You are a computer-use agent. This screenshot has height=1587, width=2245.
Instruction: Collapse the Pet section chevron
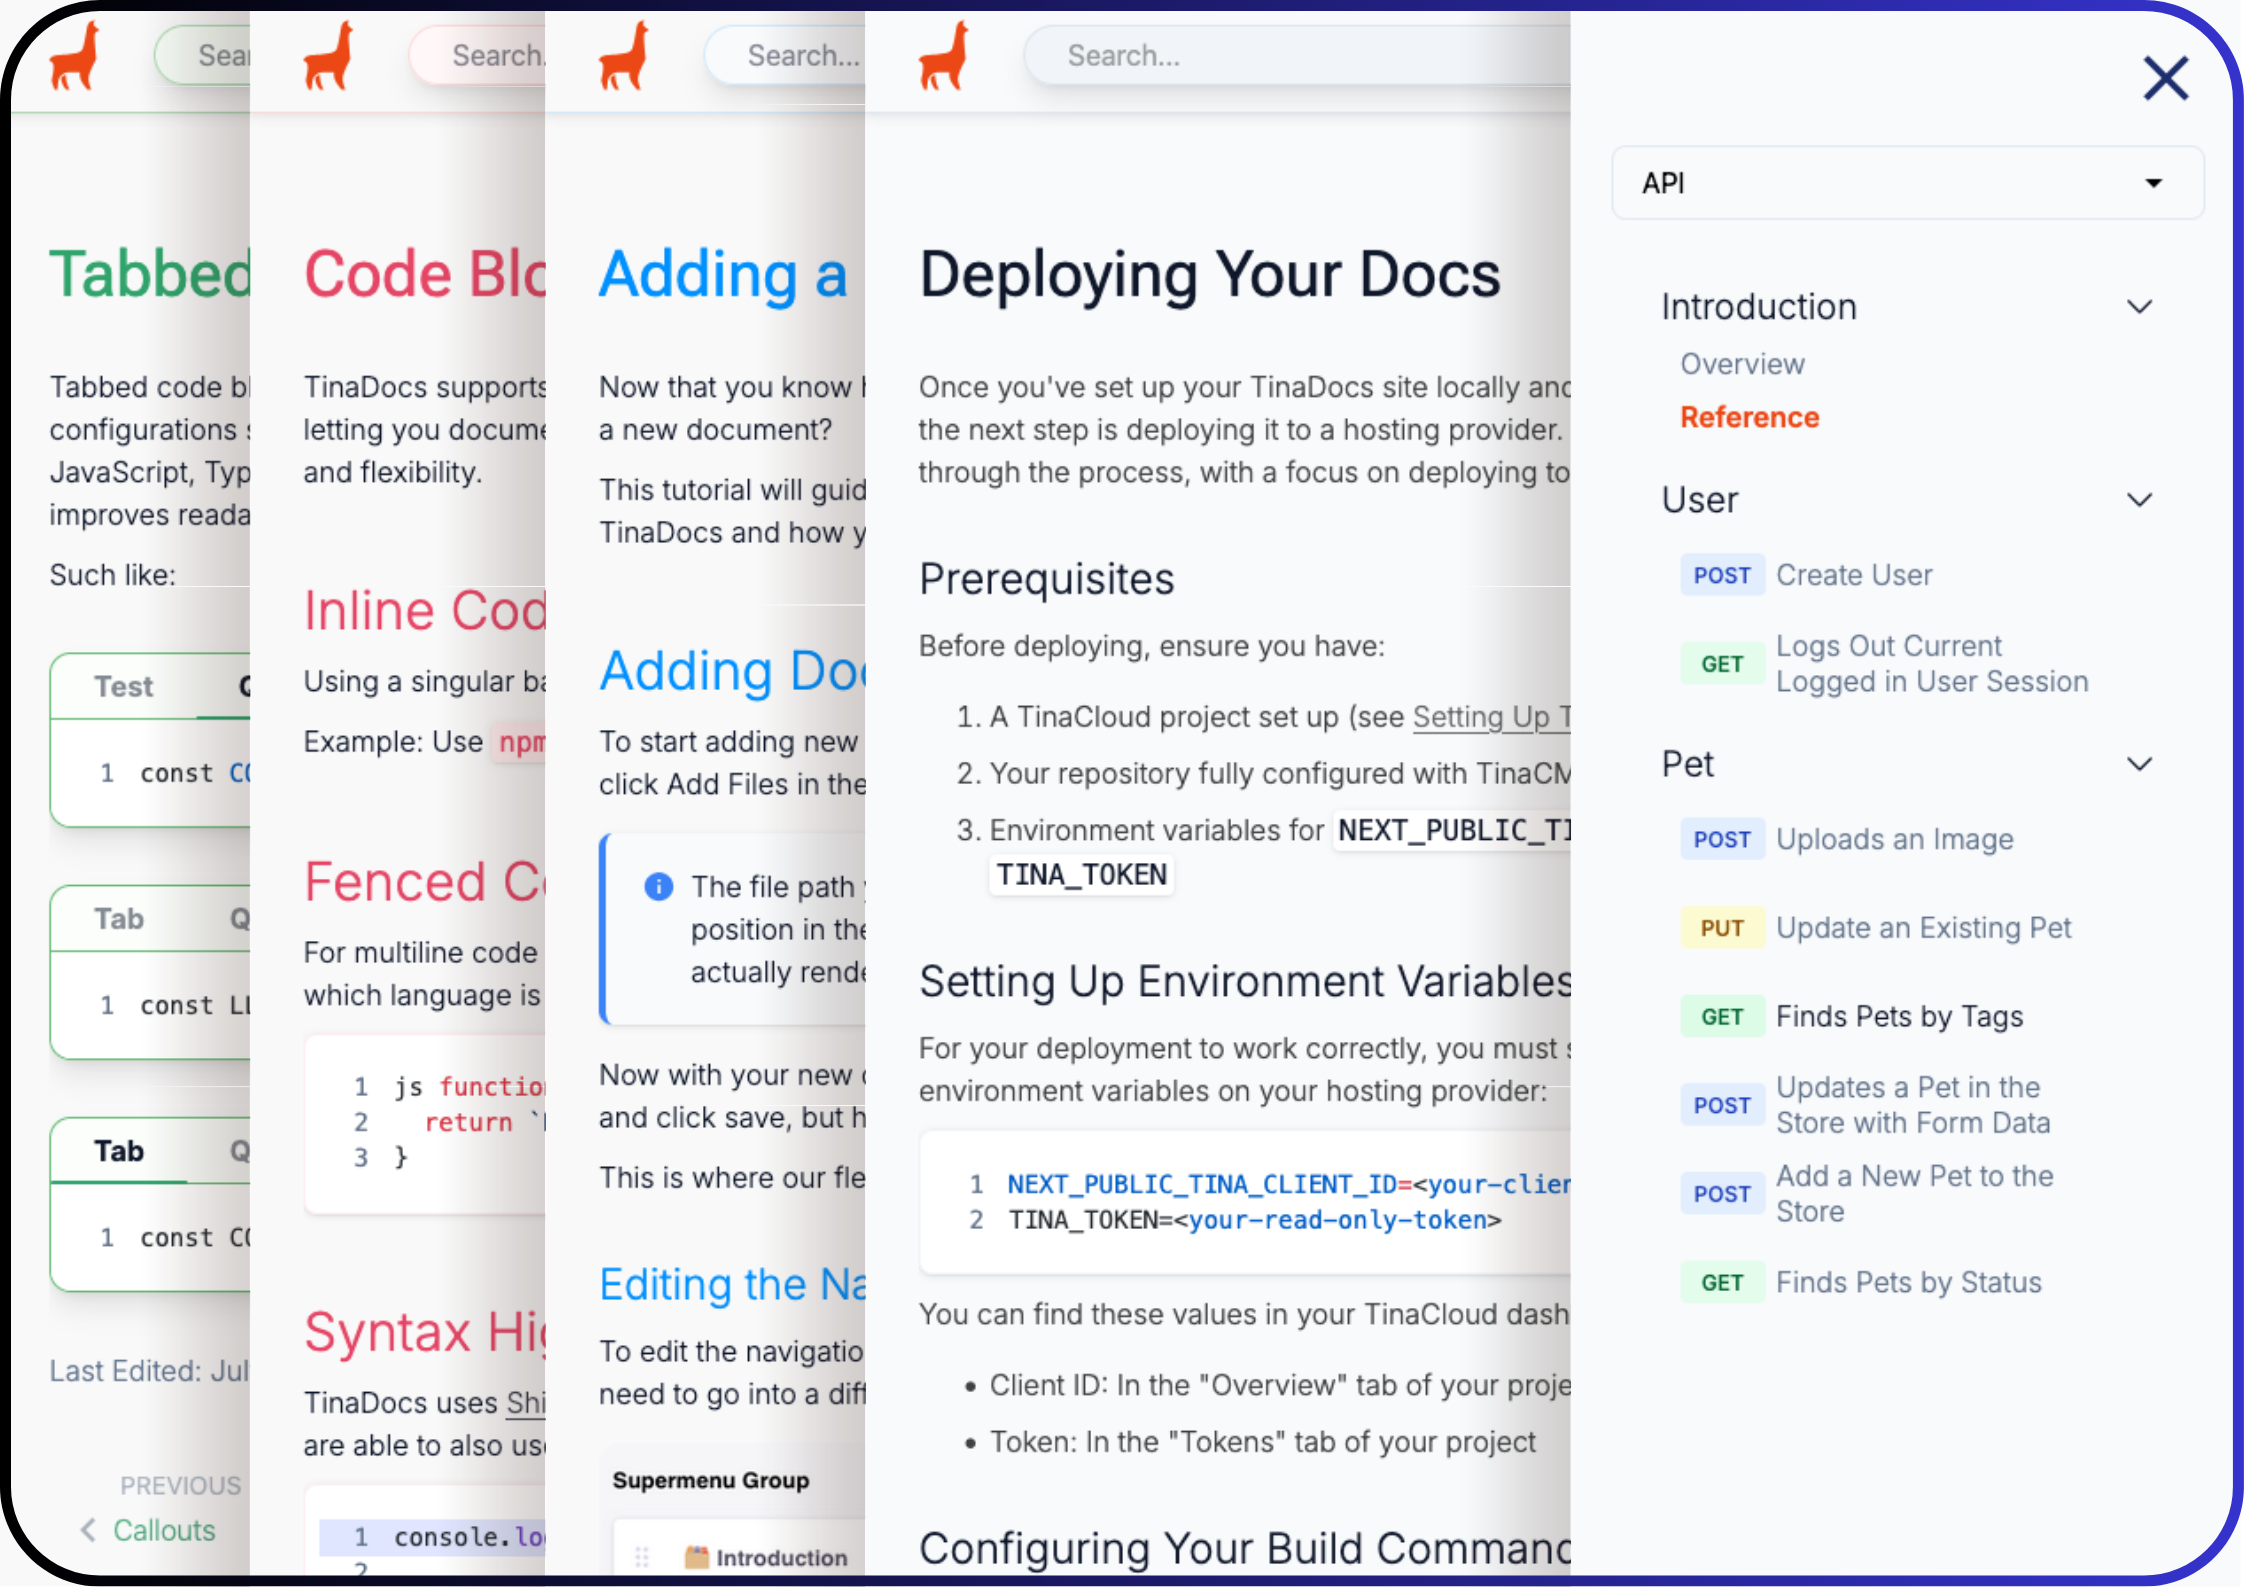[x=2139, y=764]
